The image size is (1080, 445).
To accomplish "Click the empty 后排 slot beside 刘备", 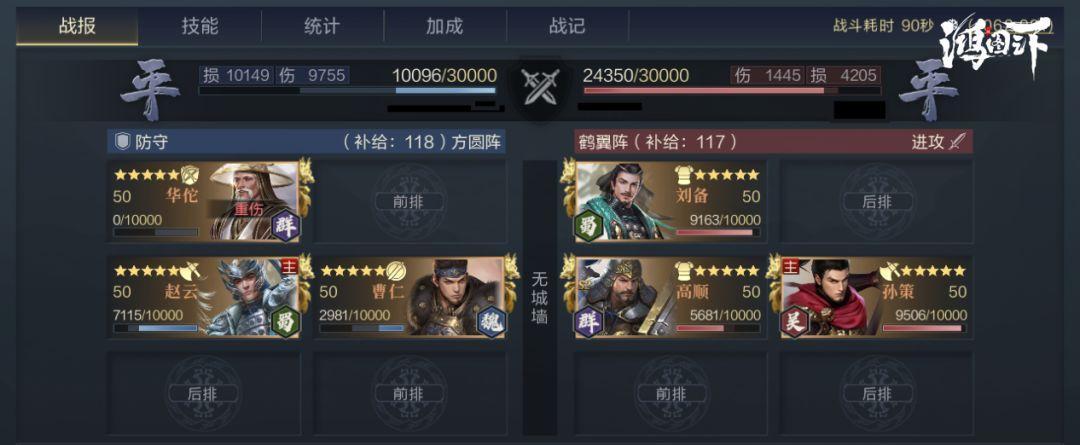I will 876,201.
